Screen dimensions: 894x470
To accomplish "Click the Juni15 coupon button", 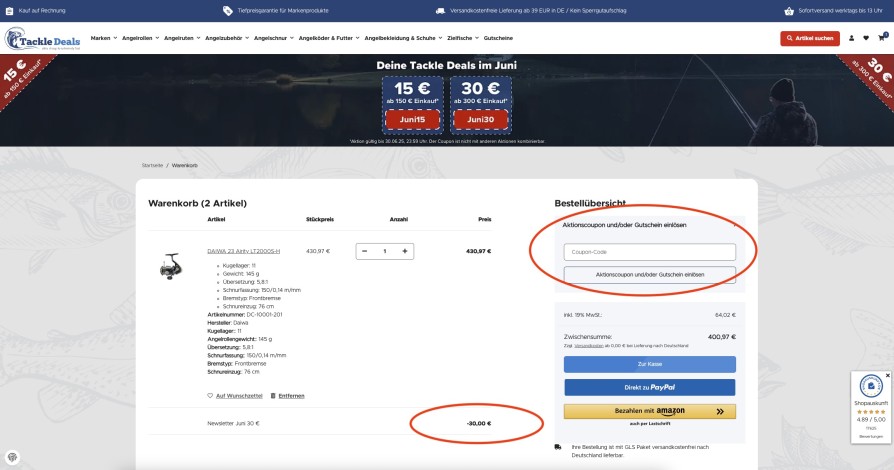I will click(x=412, y=120).
